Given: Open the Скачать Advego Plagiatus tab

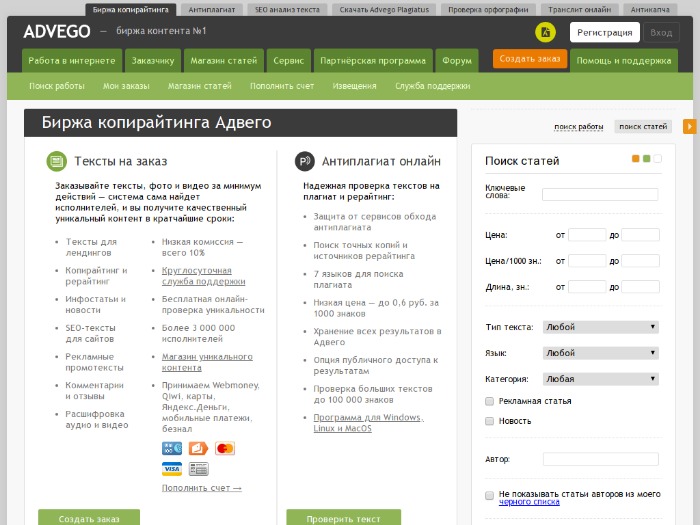Looking at the screenshot, I should tap(384, 9).
